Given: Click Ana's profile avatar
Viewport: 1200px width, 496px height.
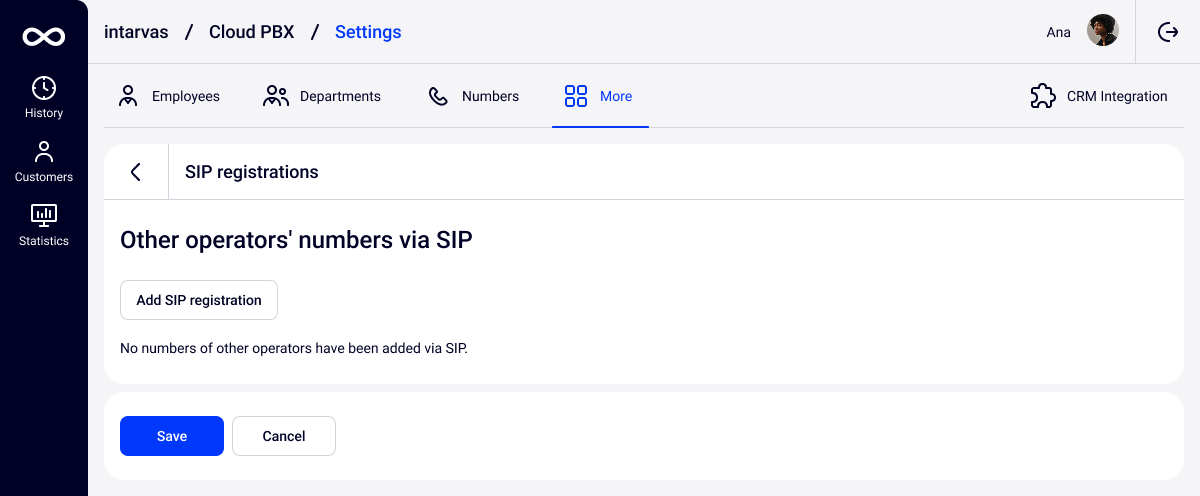Looking at the screenshot, I should tap(1103, 31).
